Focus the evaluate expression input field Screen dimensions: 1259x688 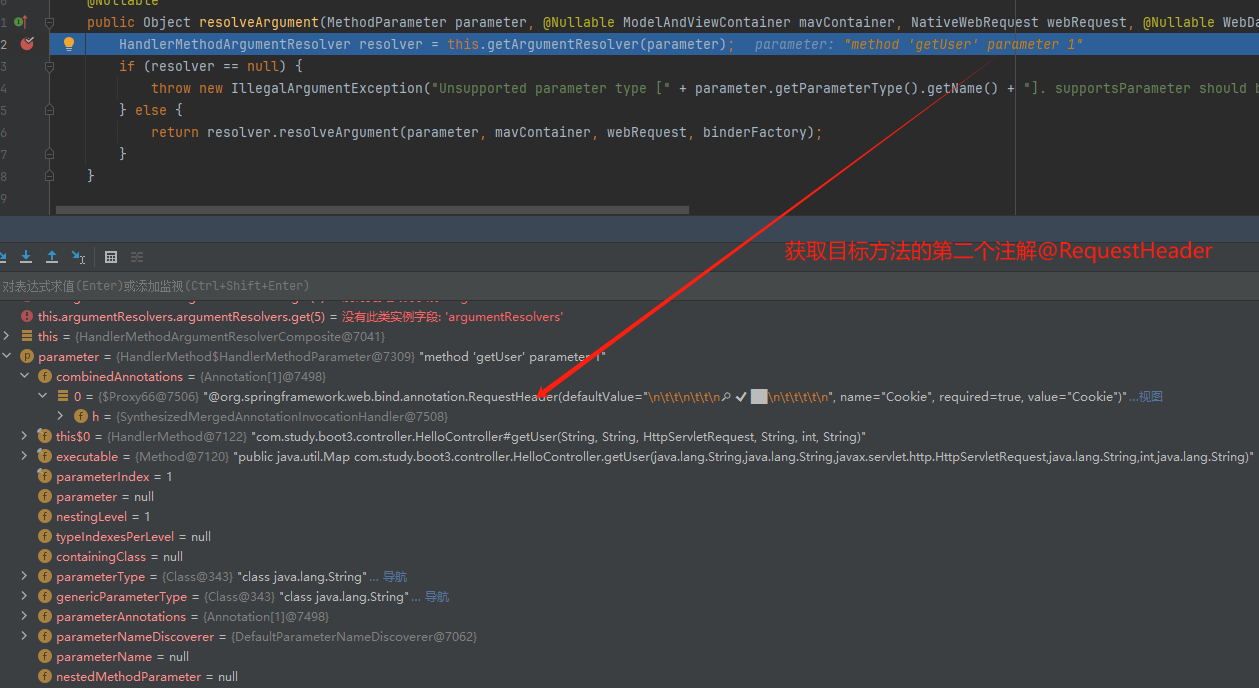click(629, 286)
